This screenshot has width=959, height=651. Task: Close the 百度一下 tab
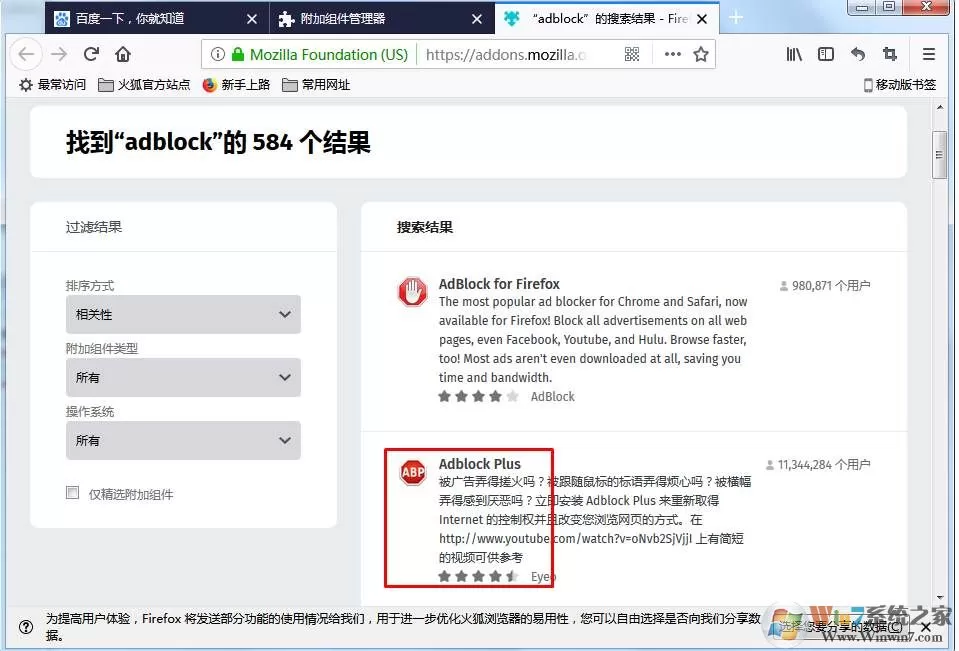coord(251,19)
